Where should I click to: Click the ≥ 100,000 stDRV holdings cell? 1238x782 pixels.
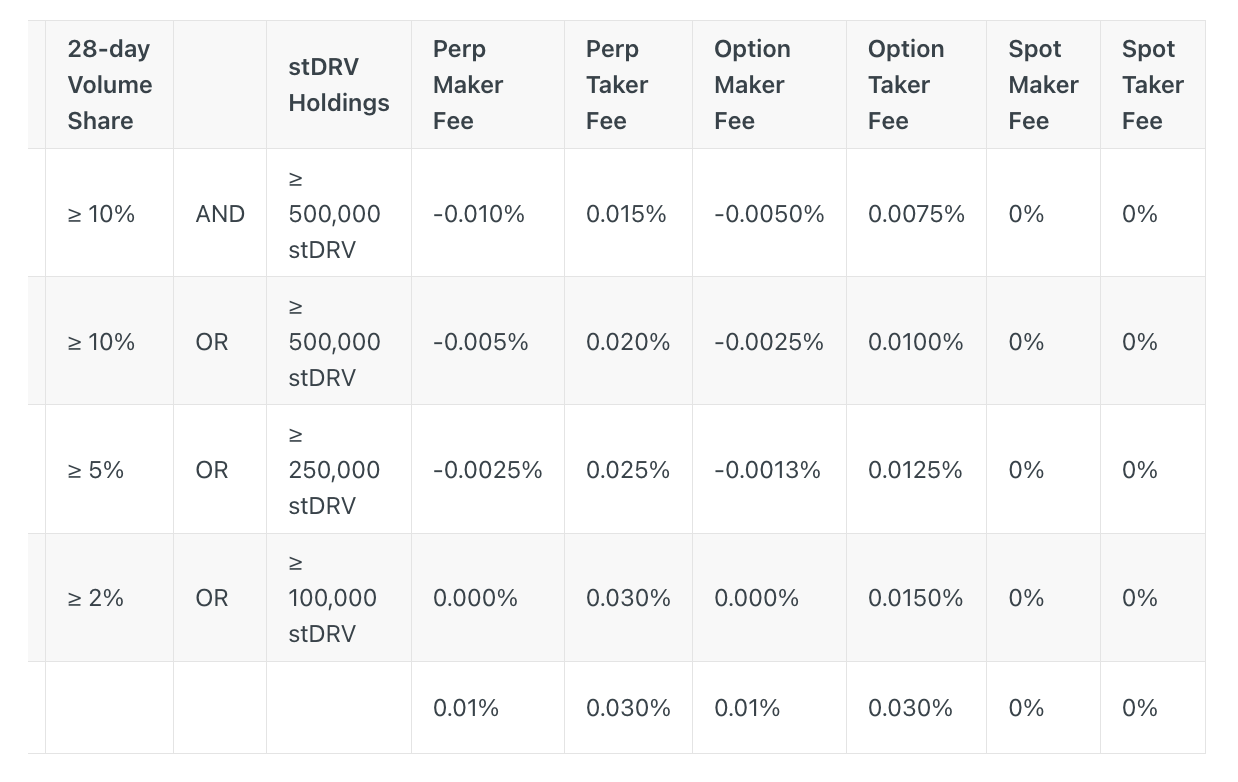point(339,598)
